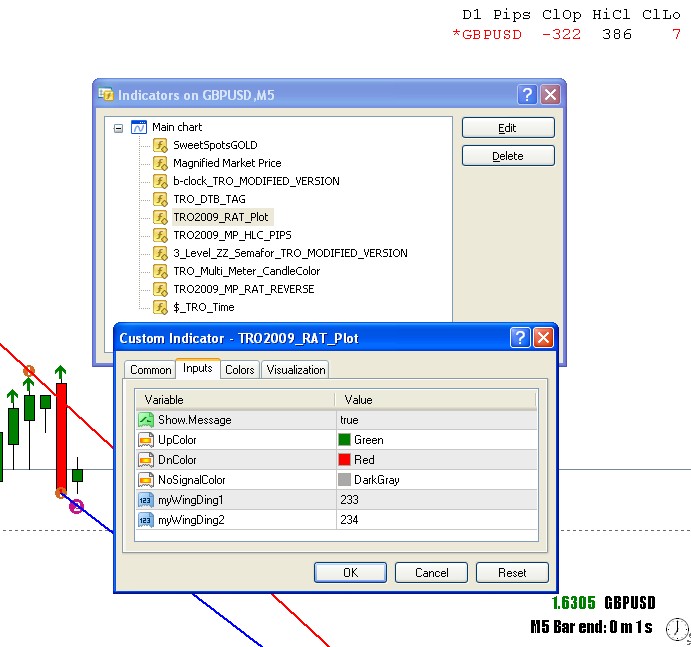Click the Magnified Market Price indicator icon
The height and width of the screenshot is (647, 691).
tap(160, 163)
